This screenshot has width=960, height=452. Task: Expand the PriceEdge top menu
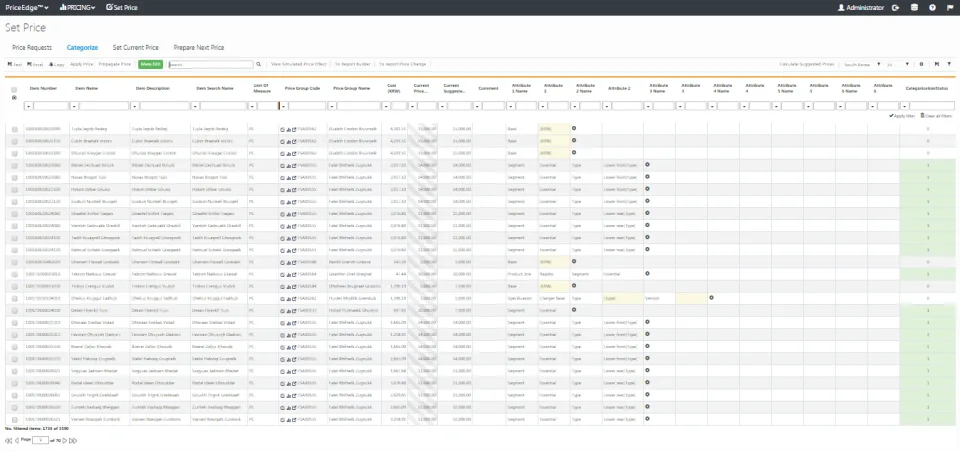(x=26, y=8)
